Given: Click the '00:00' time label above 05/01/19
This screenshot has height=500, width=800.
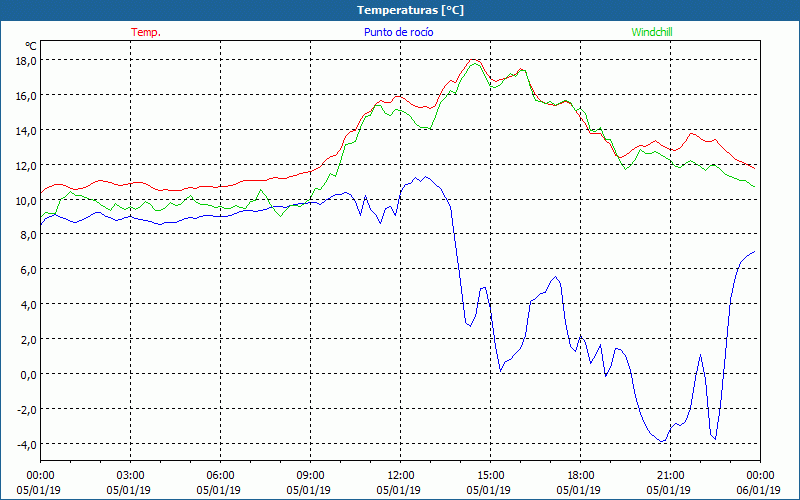Looking at the screenshot, I should pos(40,476).
